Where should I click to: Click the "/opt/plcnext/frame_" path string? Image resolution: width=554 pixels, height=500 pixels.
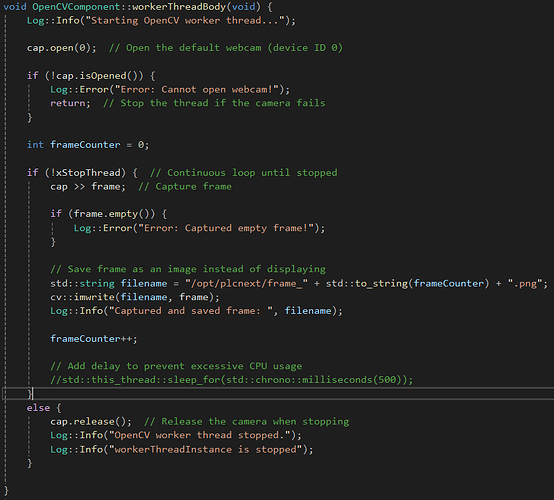(246, 283)
